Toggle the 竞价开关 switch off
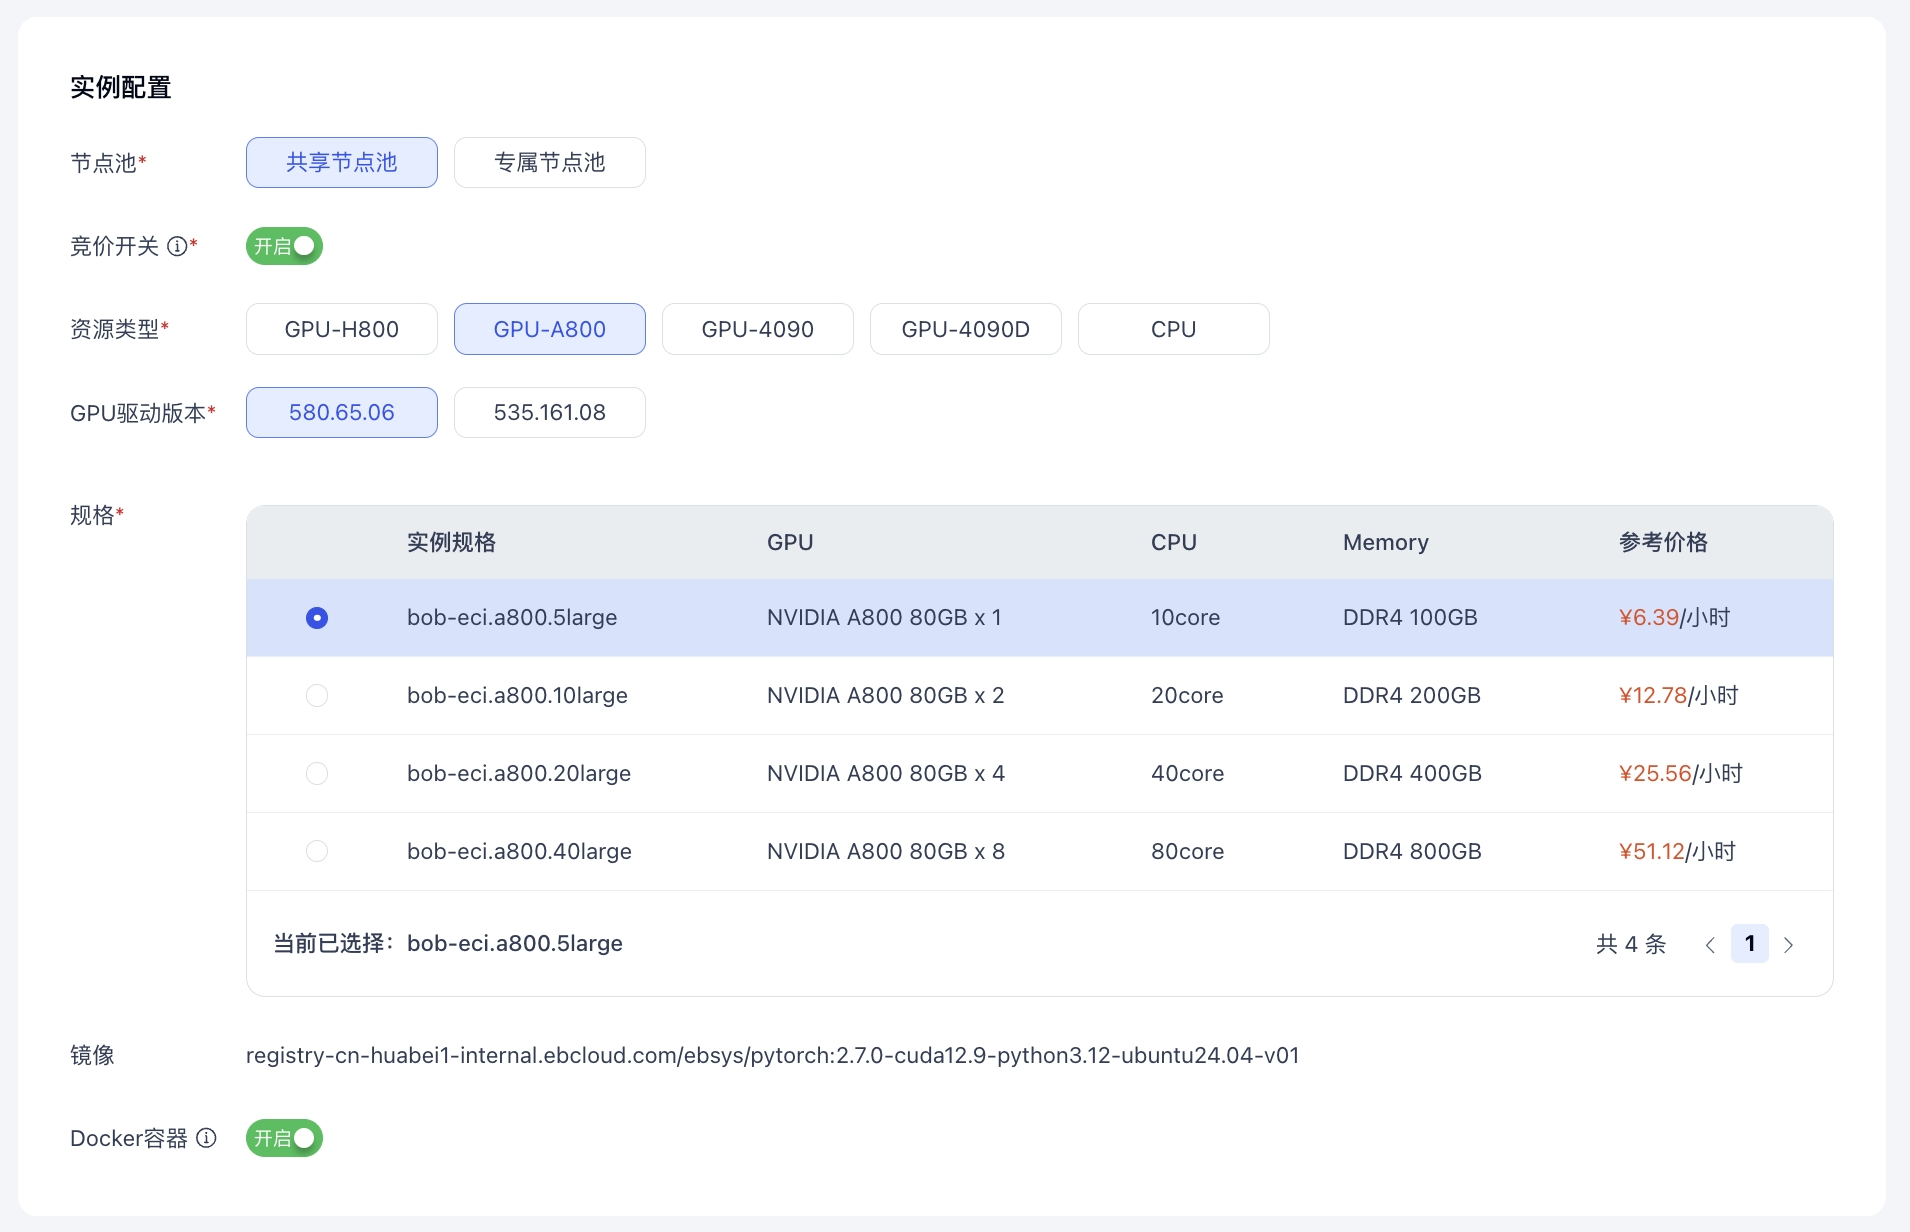1910x1232 pixels. click(x=284, y=246)
